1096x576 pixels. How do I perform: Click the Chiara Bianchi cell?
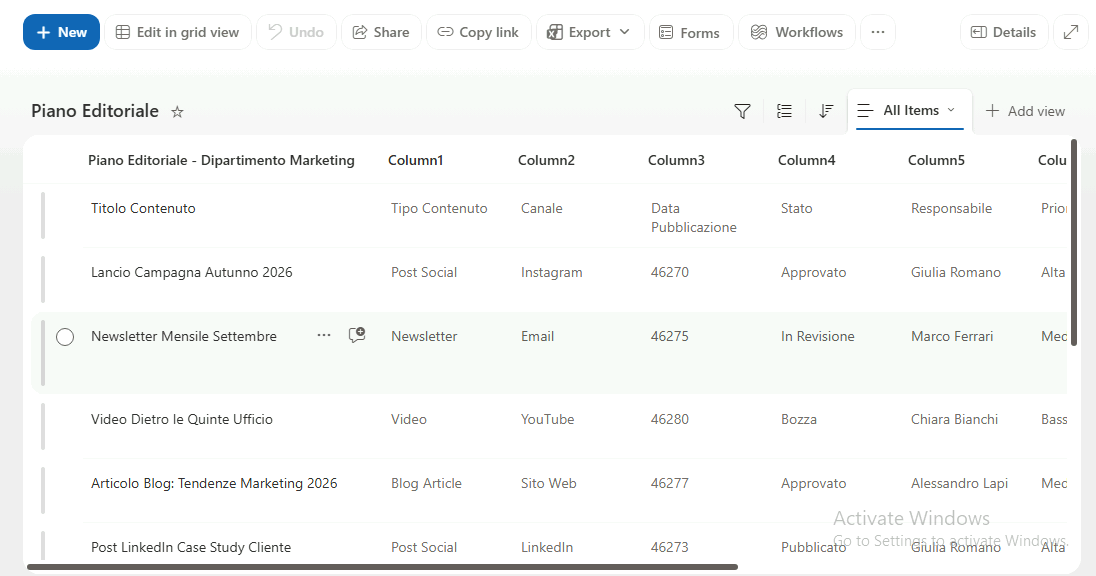coord(954,419)
